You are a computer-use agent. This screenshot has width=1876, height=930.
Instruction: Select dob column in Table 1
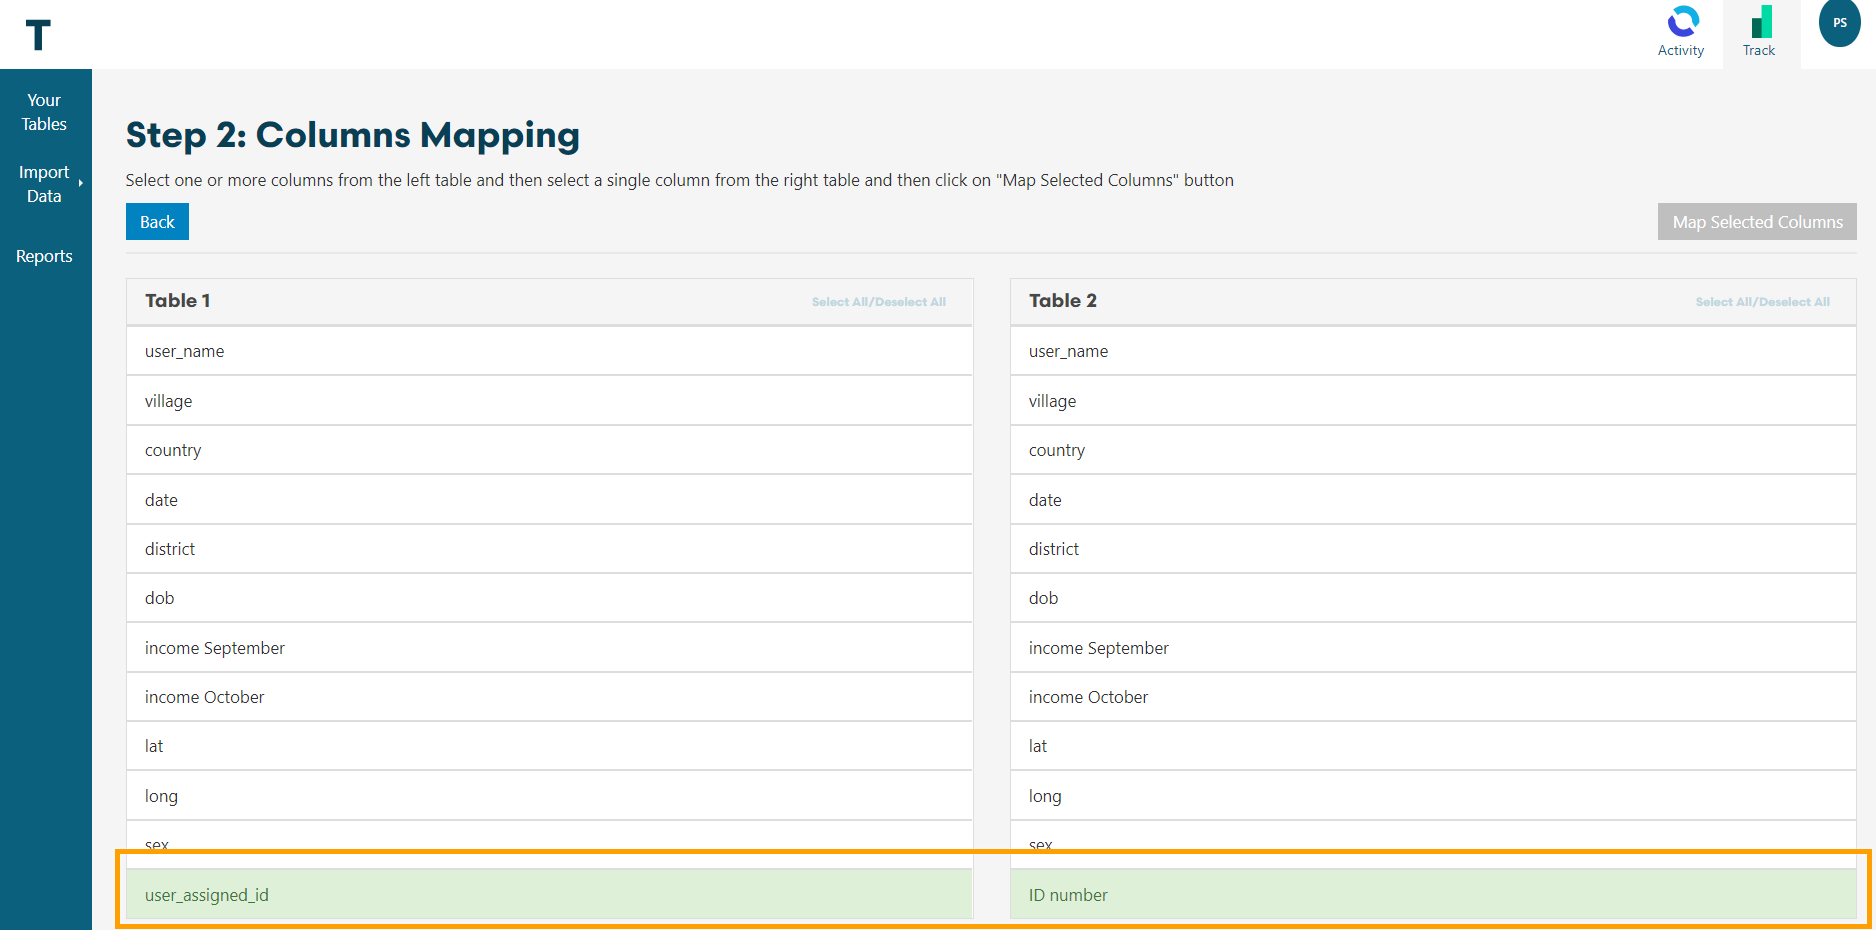click(x=549, y=598)
